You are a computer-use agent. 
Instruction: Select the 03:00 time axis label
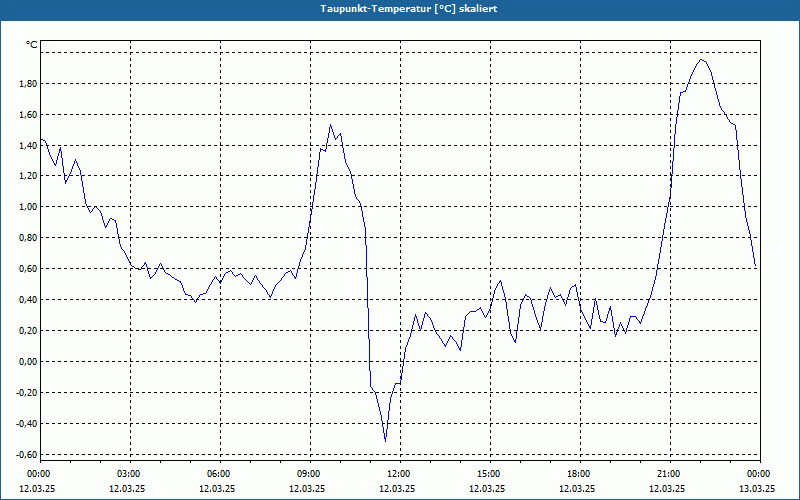coord(130,474)
